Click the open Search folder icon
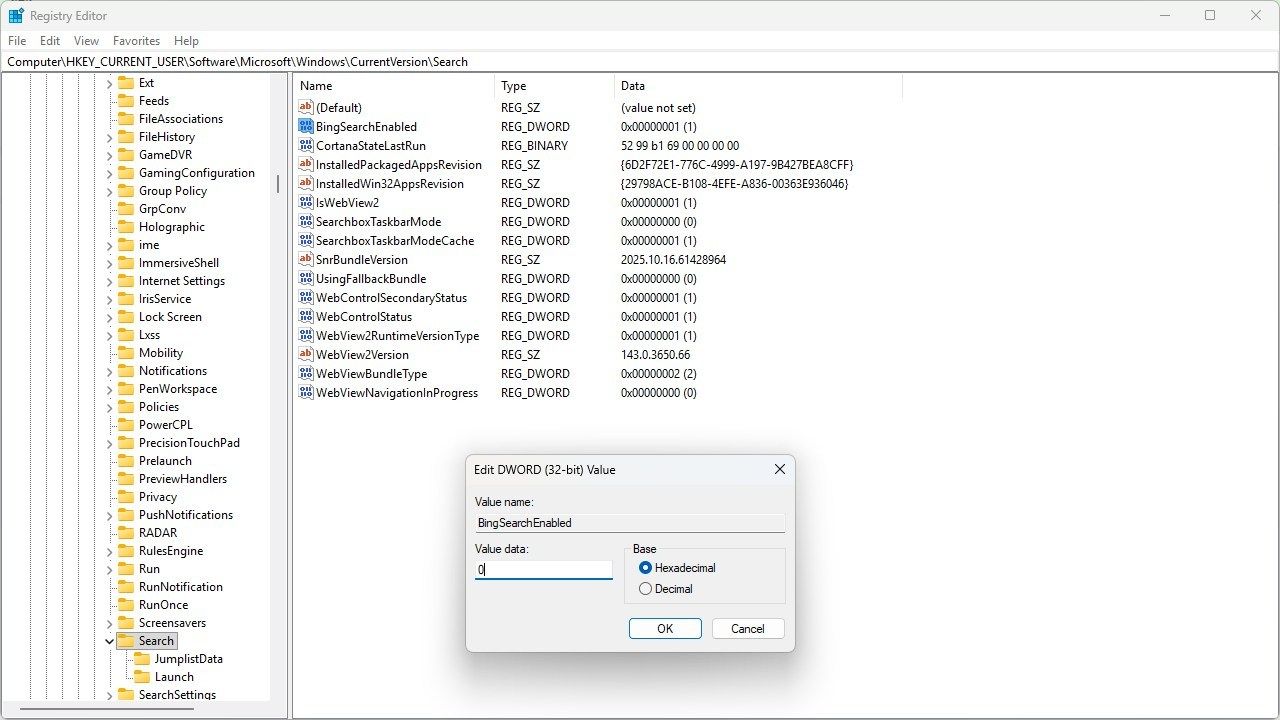The image size is (1280, 720). click(x=126, y=641)
